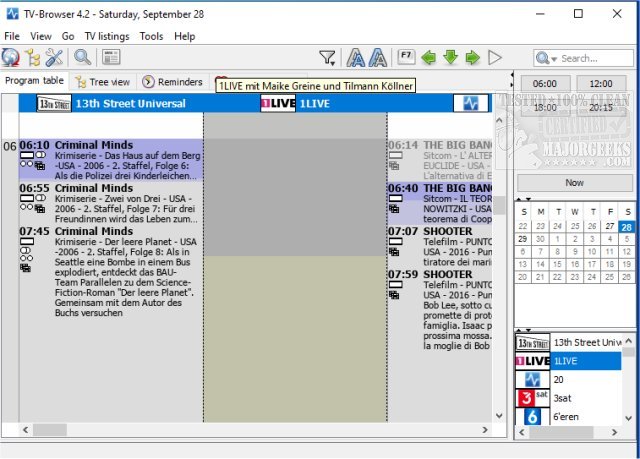Open 06:55 Criminal Minds program entry
Viewport: 640px width, 459px height.
[x=111, y=203]
